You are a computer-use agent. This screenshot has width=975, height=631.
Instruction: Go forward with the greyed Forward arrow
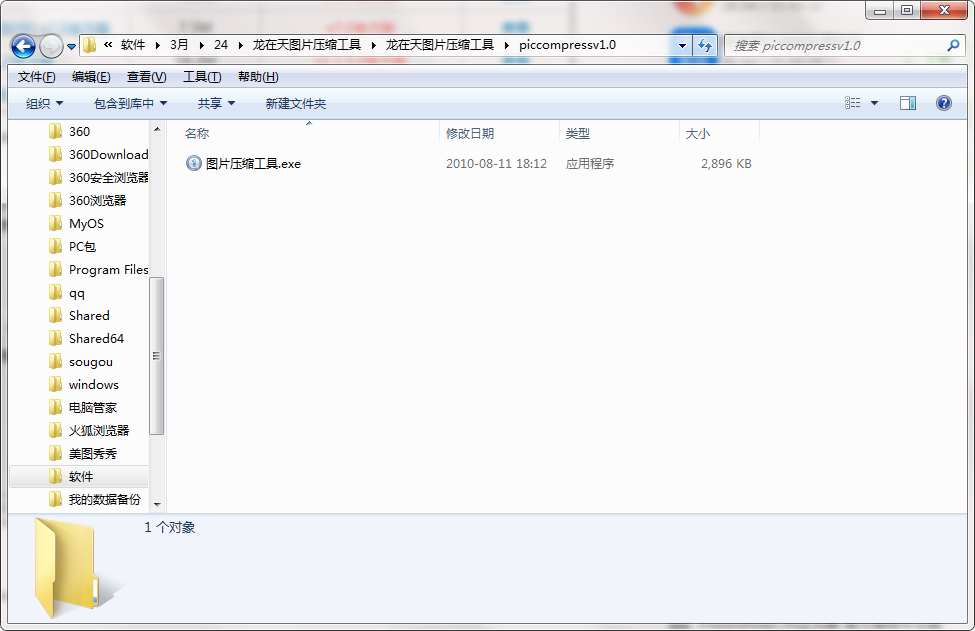pos(51,46)
